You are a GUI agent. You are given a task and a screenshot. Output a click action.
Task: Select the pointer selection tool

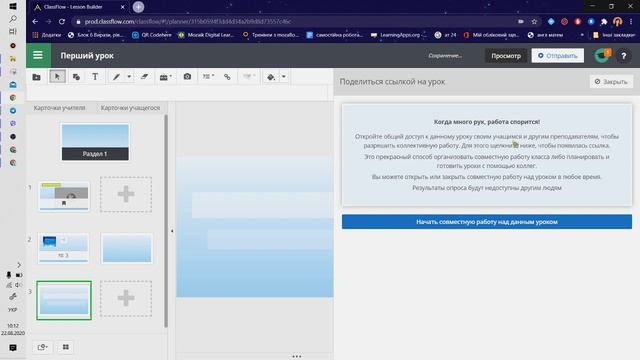click(x=57, y=76)
